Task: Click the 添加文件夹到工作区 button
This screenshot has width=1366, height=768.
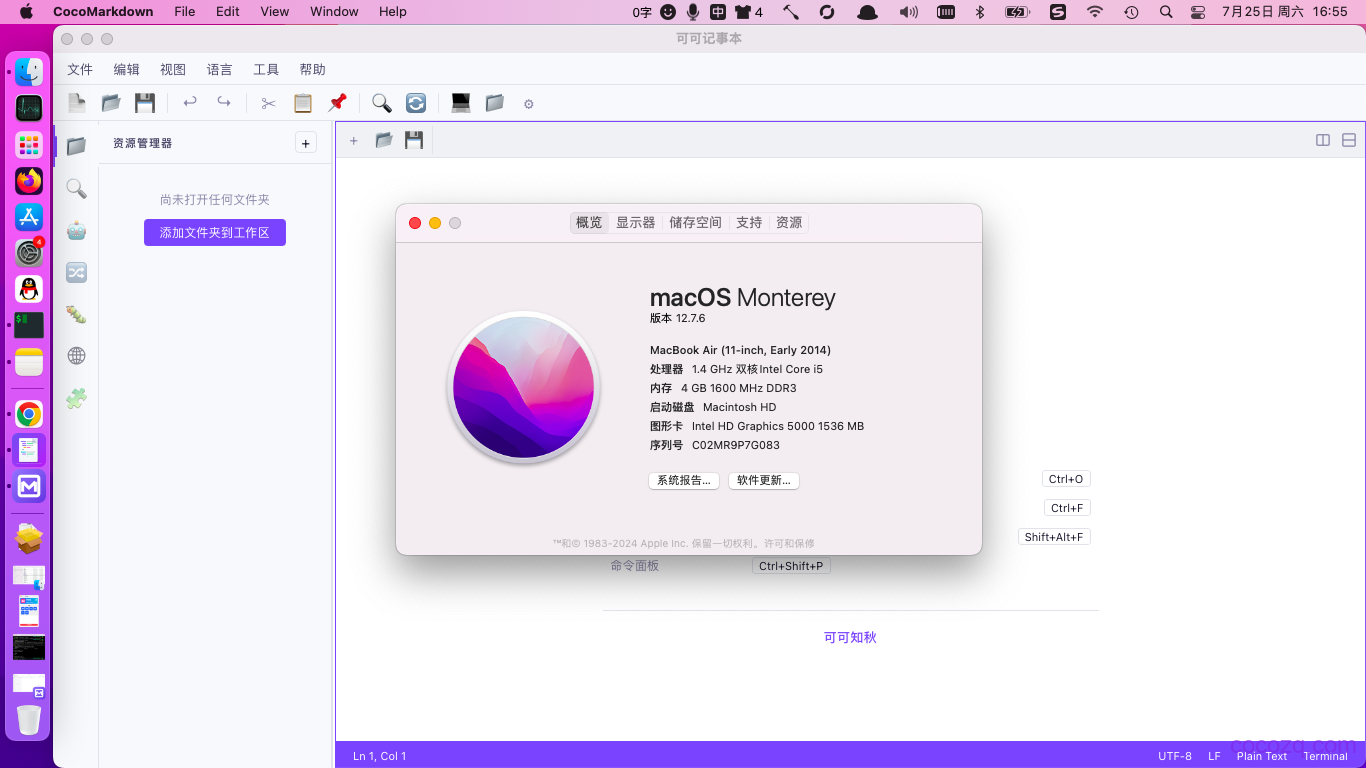Action: [x=215, y=232]
